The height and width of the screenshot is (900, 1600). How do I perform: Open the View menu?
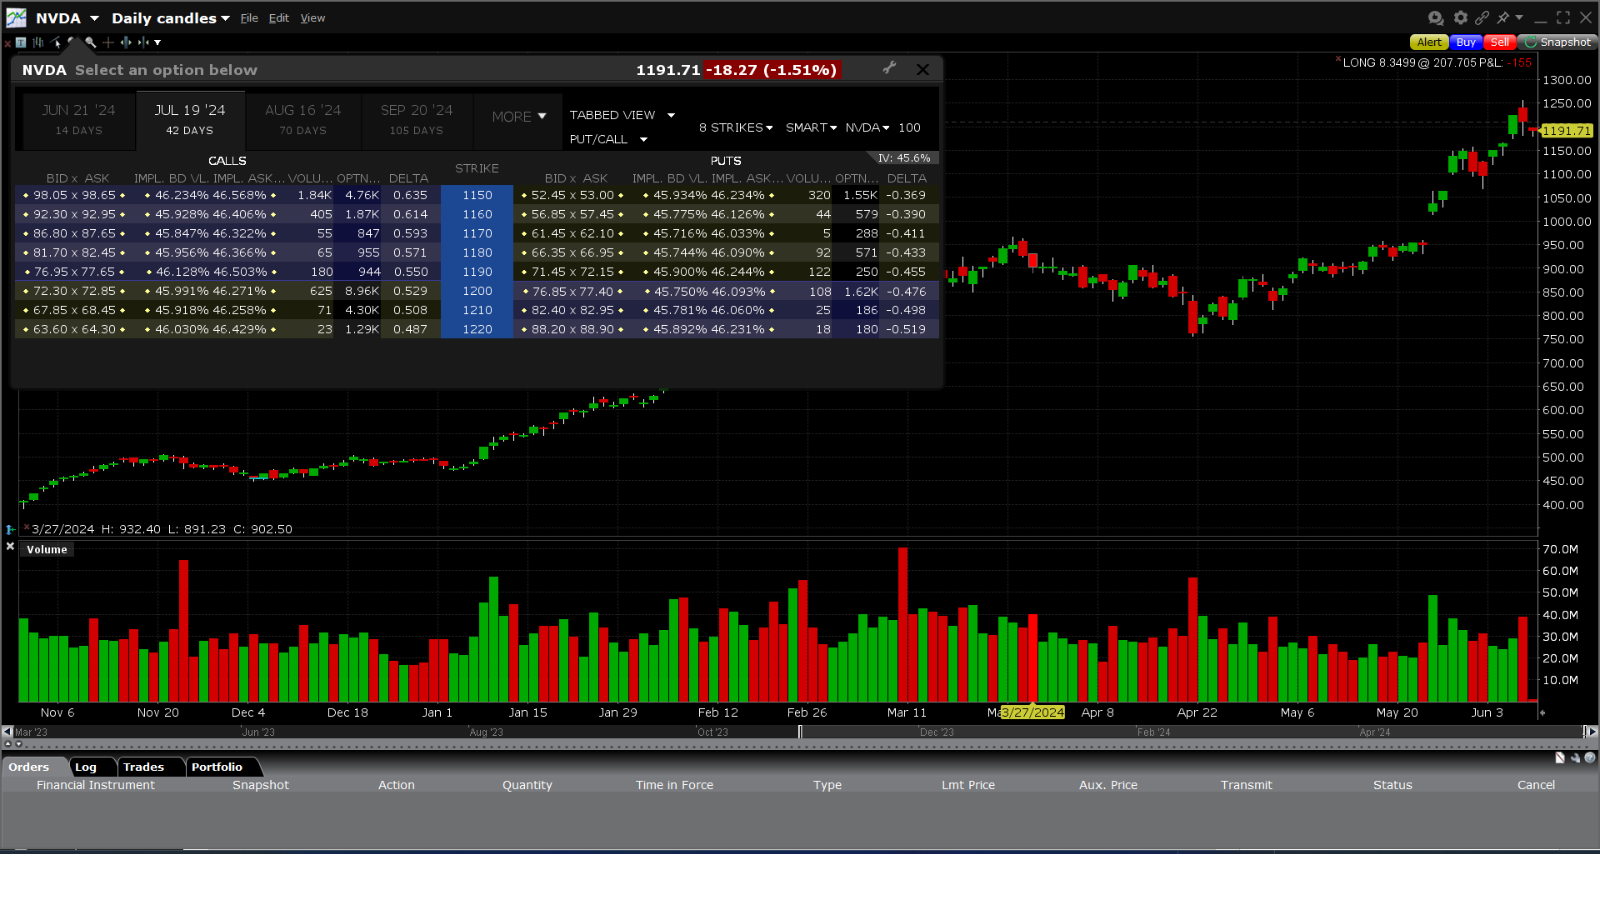(x=312, y=17)
